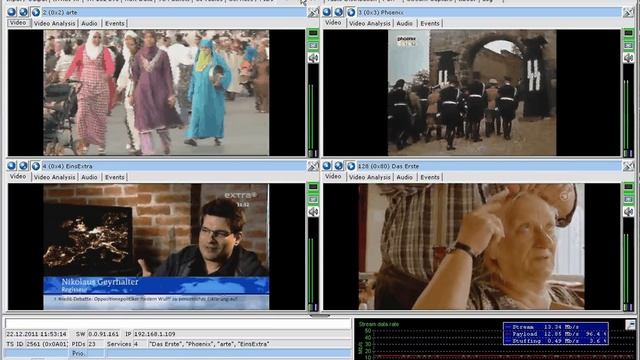Image resolution: width=640 pixels, height=360 pixels.
Task: Click the Phoenix video preview with stone archway
Action: point(472,93)
